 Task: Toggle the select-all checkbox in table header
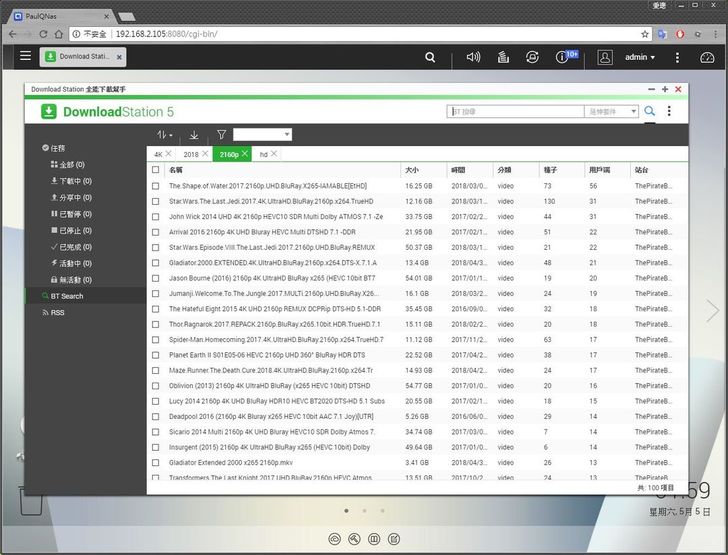[156, 170]
